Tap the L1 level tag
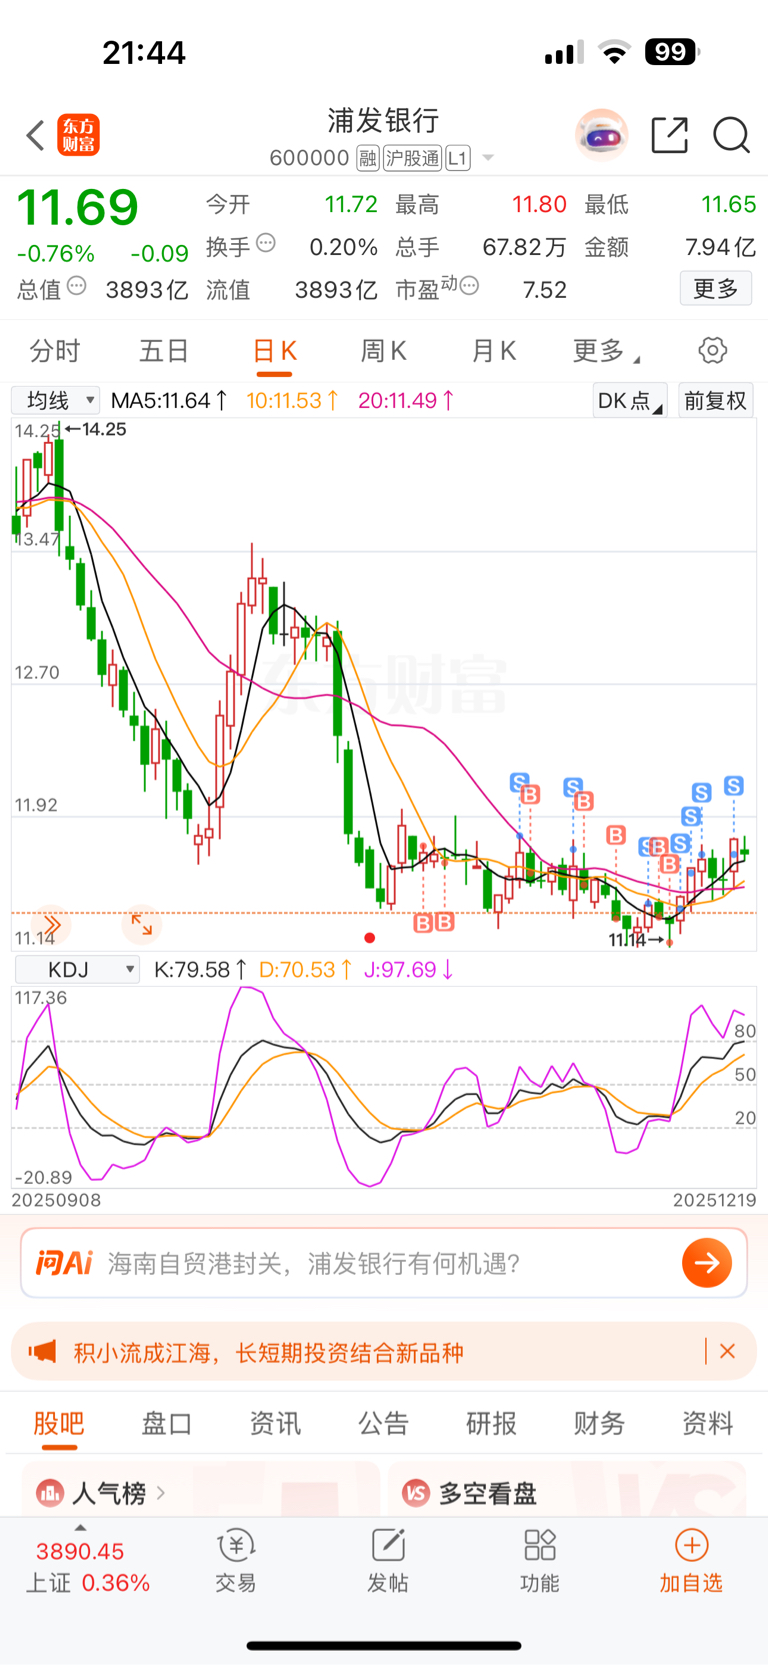 458,158
